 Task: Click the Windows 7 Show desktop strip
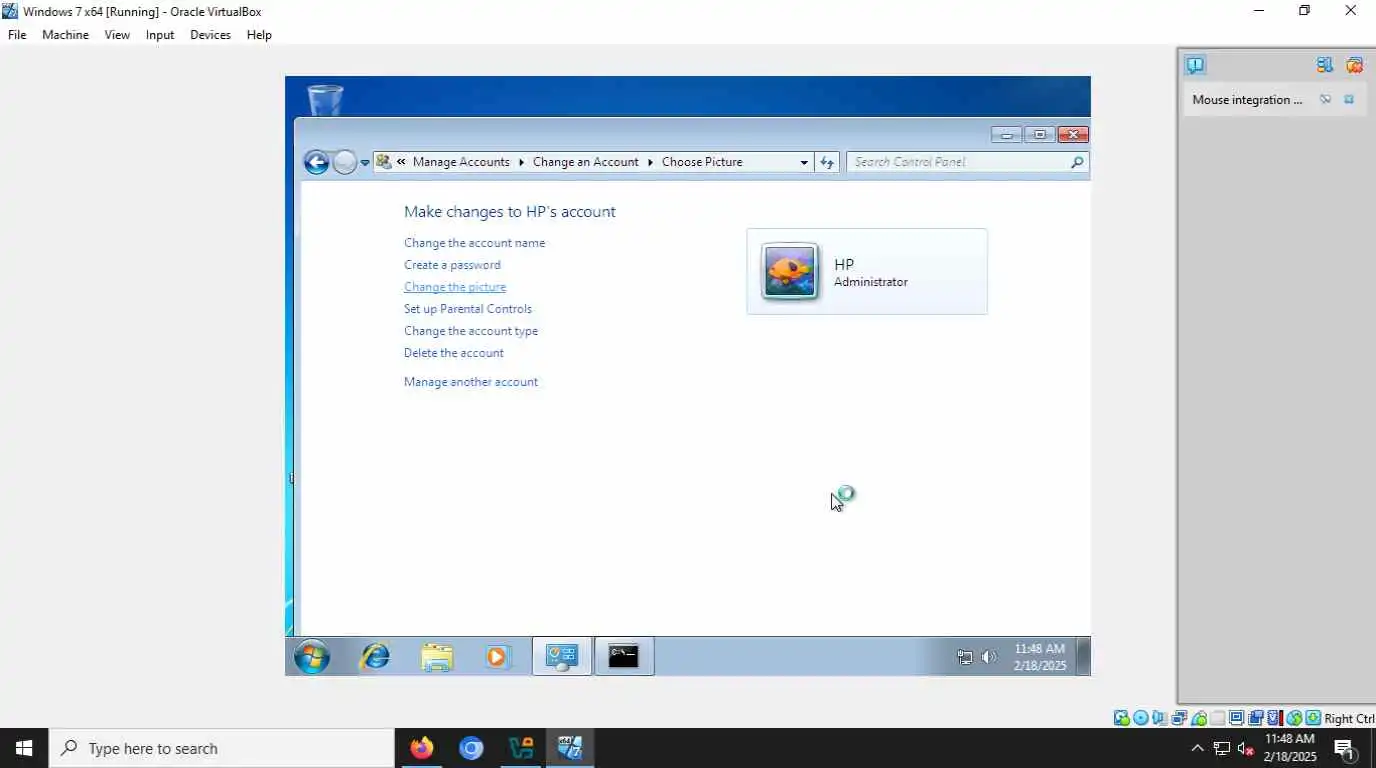[1085, 657]
